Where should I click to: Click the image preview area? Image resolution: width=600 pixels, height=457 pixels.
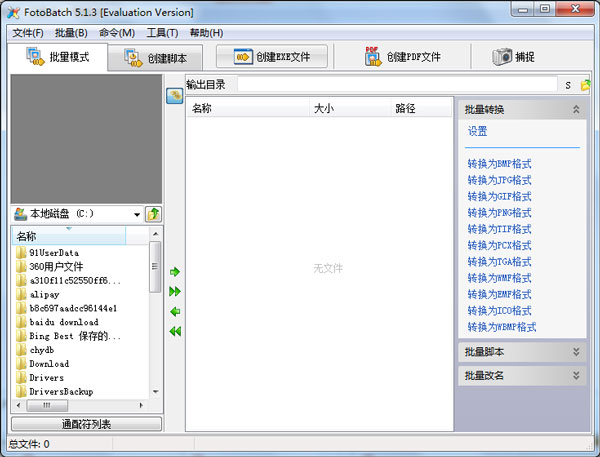(86, 139)
